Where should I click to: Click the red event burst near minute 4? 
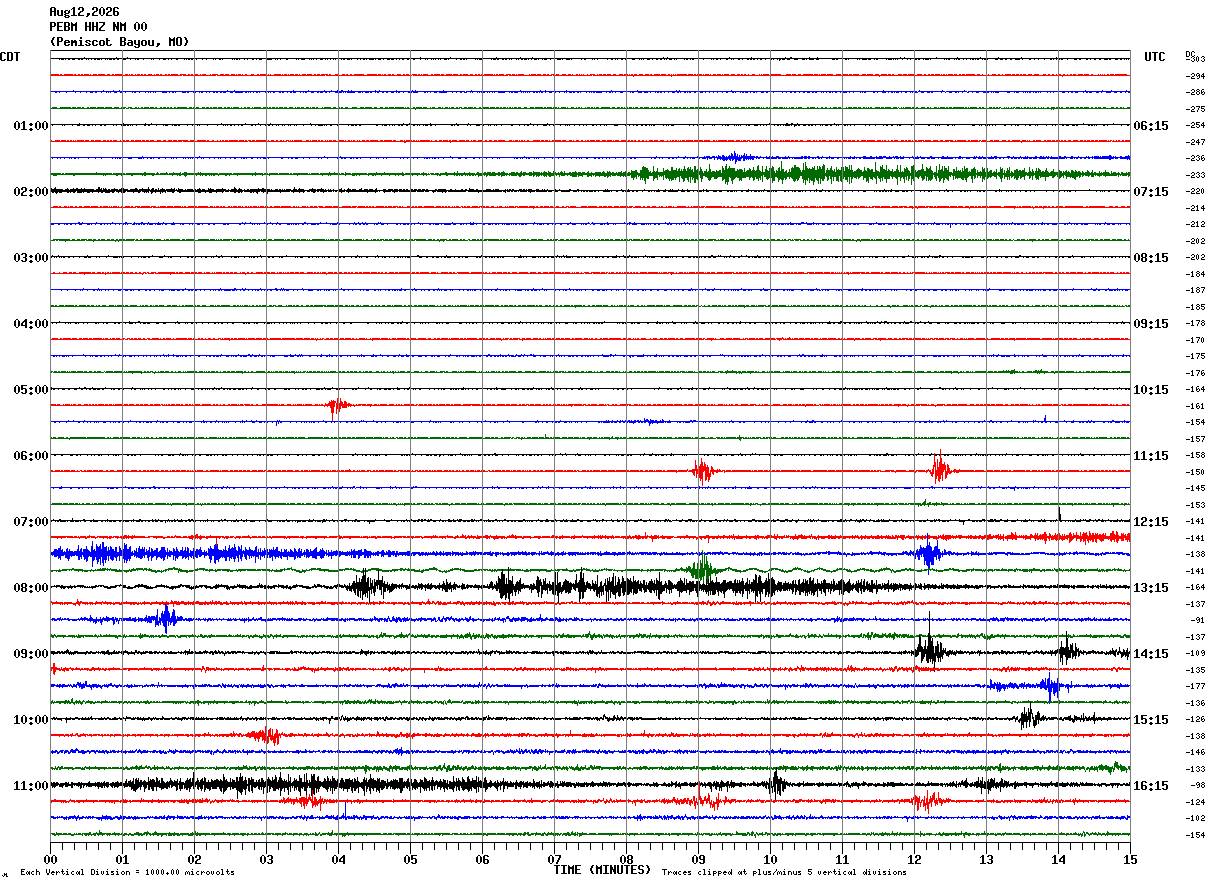pos(338,406)
